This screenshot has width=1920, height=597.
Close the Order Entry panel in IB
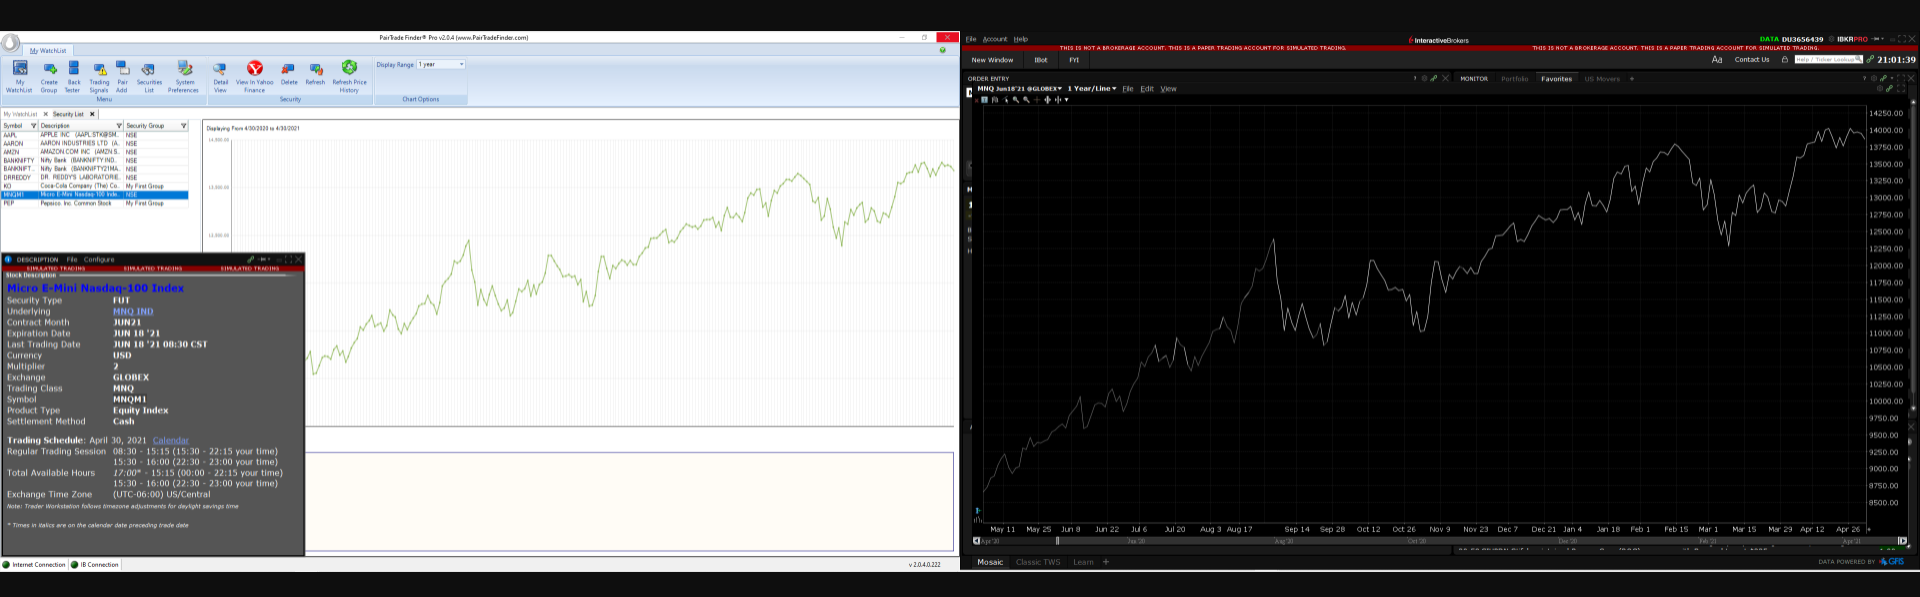click(x=1445, y=78)
